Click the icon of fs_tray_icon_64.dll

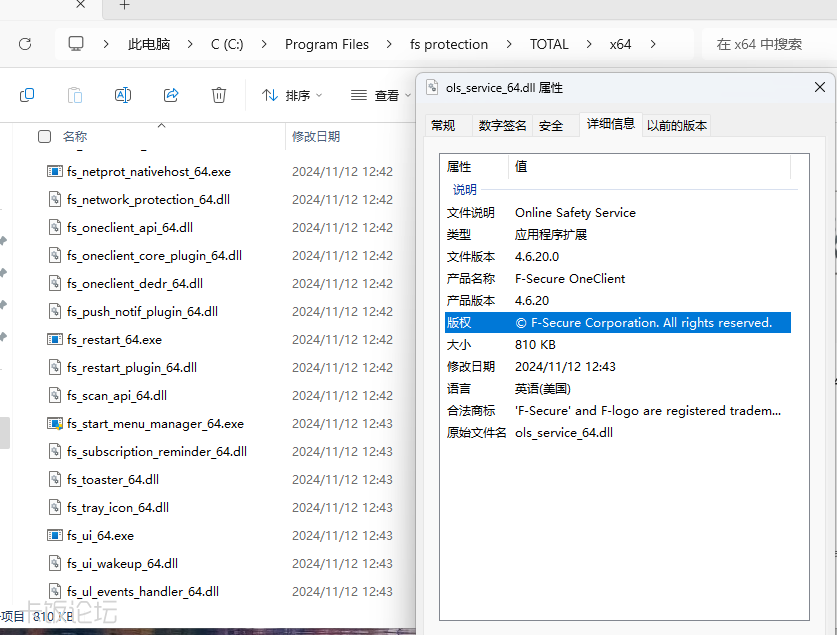55,507
